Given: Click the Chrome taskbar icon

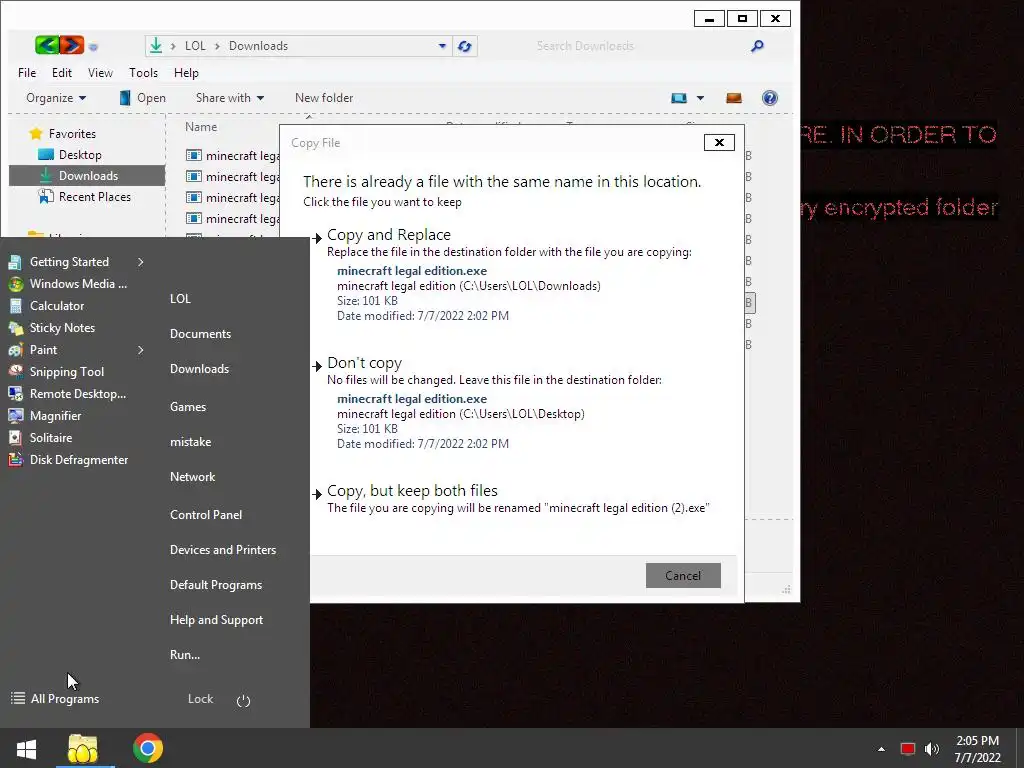Looking at the screenshot, I should click(148, 748).
